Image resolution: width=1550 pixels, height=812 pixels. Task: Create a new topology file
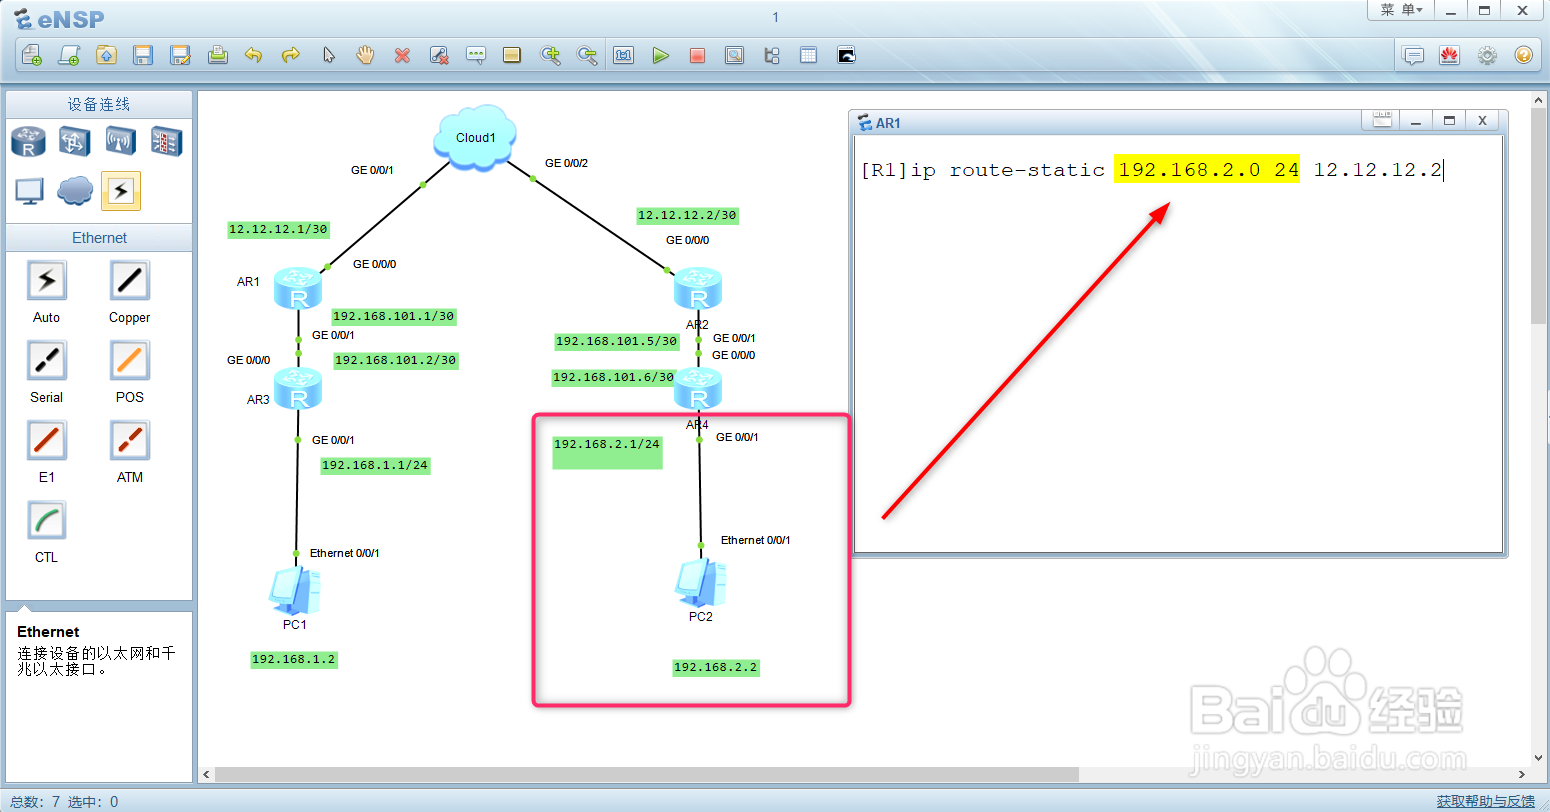[32, 55]
